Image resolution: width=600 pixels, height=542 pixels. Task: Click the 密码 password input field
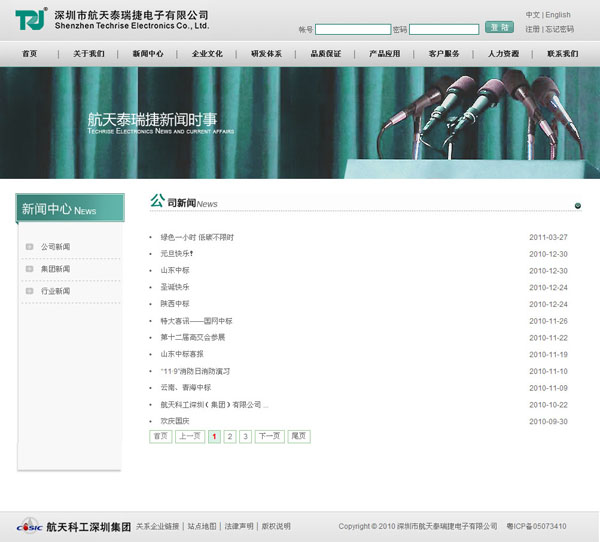(x=444, y=30)
